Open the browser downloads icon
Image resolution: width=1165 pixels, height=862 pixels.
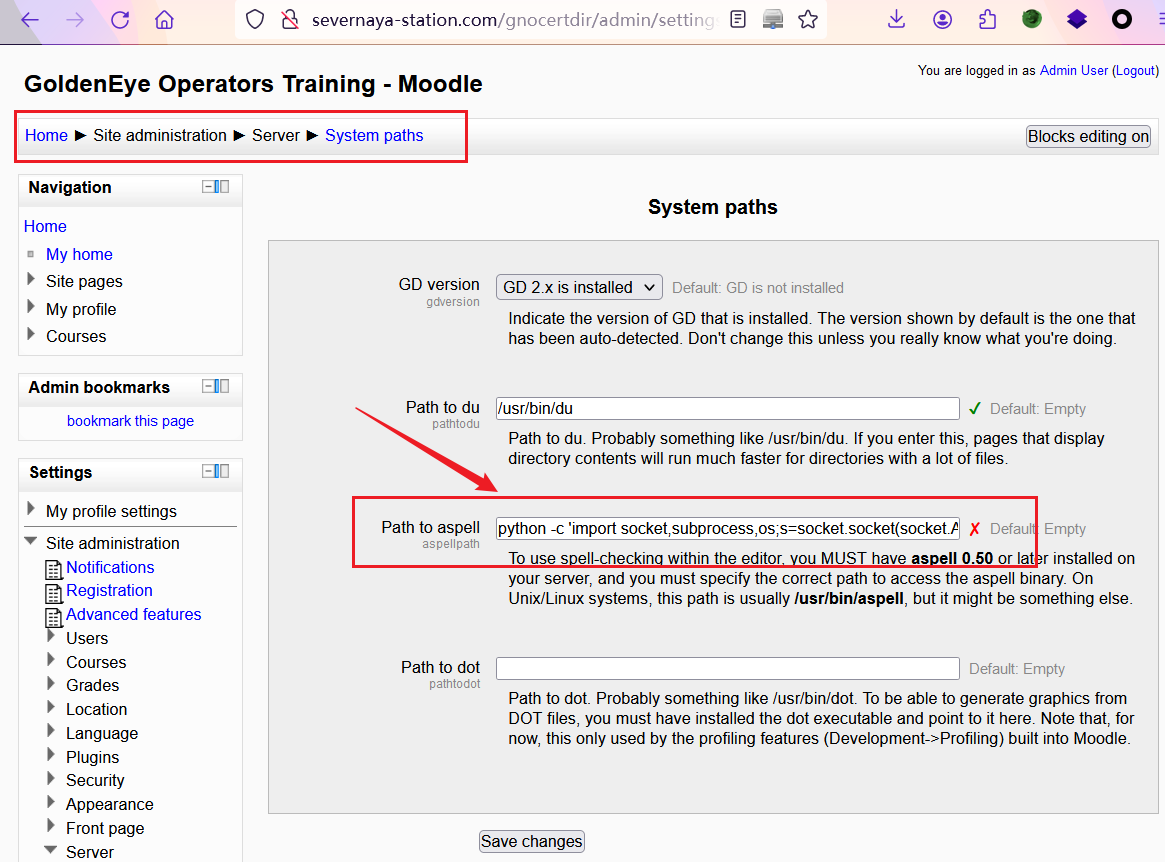pyautogui.click(x=896, y=19)
